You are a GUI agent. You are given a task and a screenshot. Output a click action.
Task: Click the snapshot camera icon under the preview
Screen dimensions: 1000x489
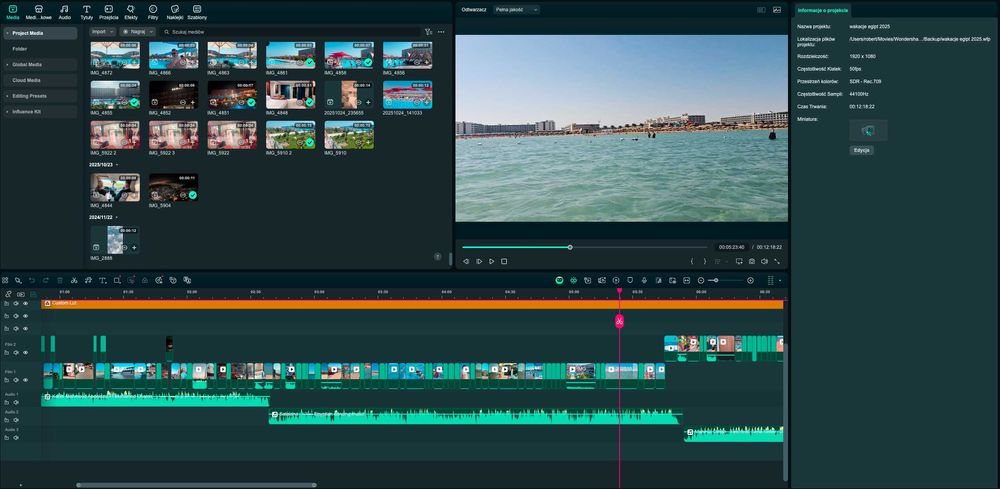(x=752, y=261)
